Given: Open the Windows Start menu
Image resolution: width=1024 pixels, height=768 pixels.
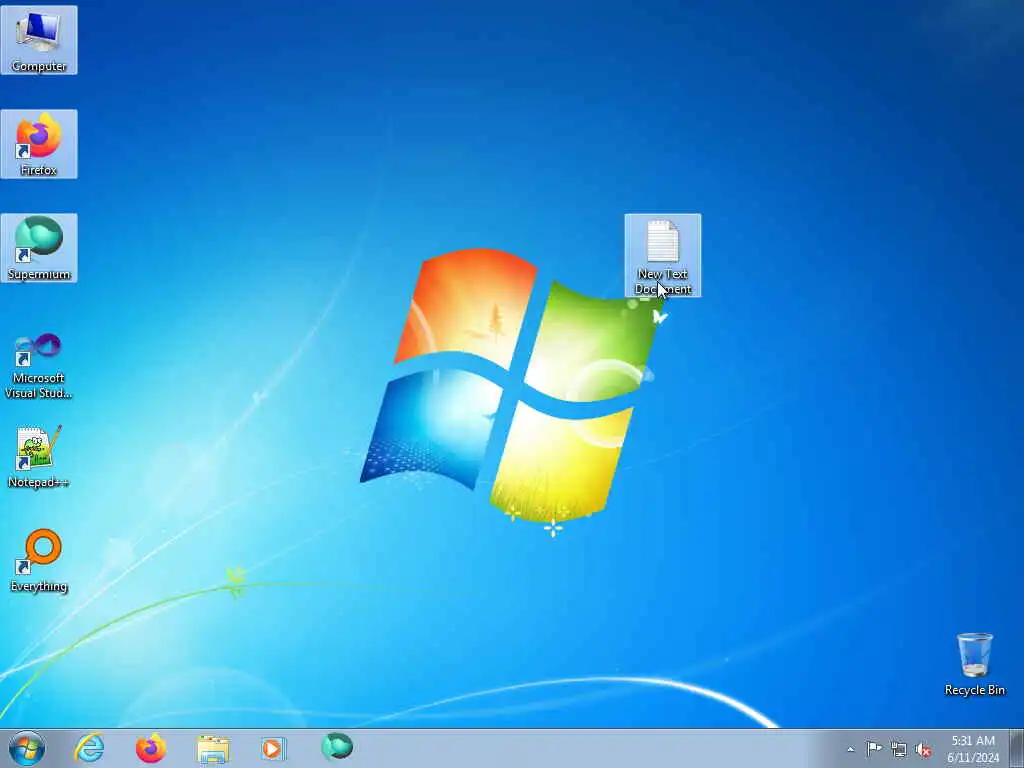Looking at the screenshot, I should point(27,748).
